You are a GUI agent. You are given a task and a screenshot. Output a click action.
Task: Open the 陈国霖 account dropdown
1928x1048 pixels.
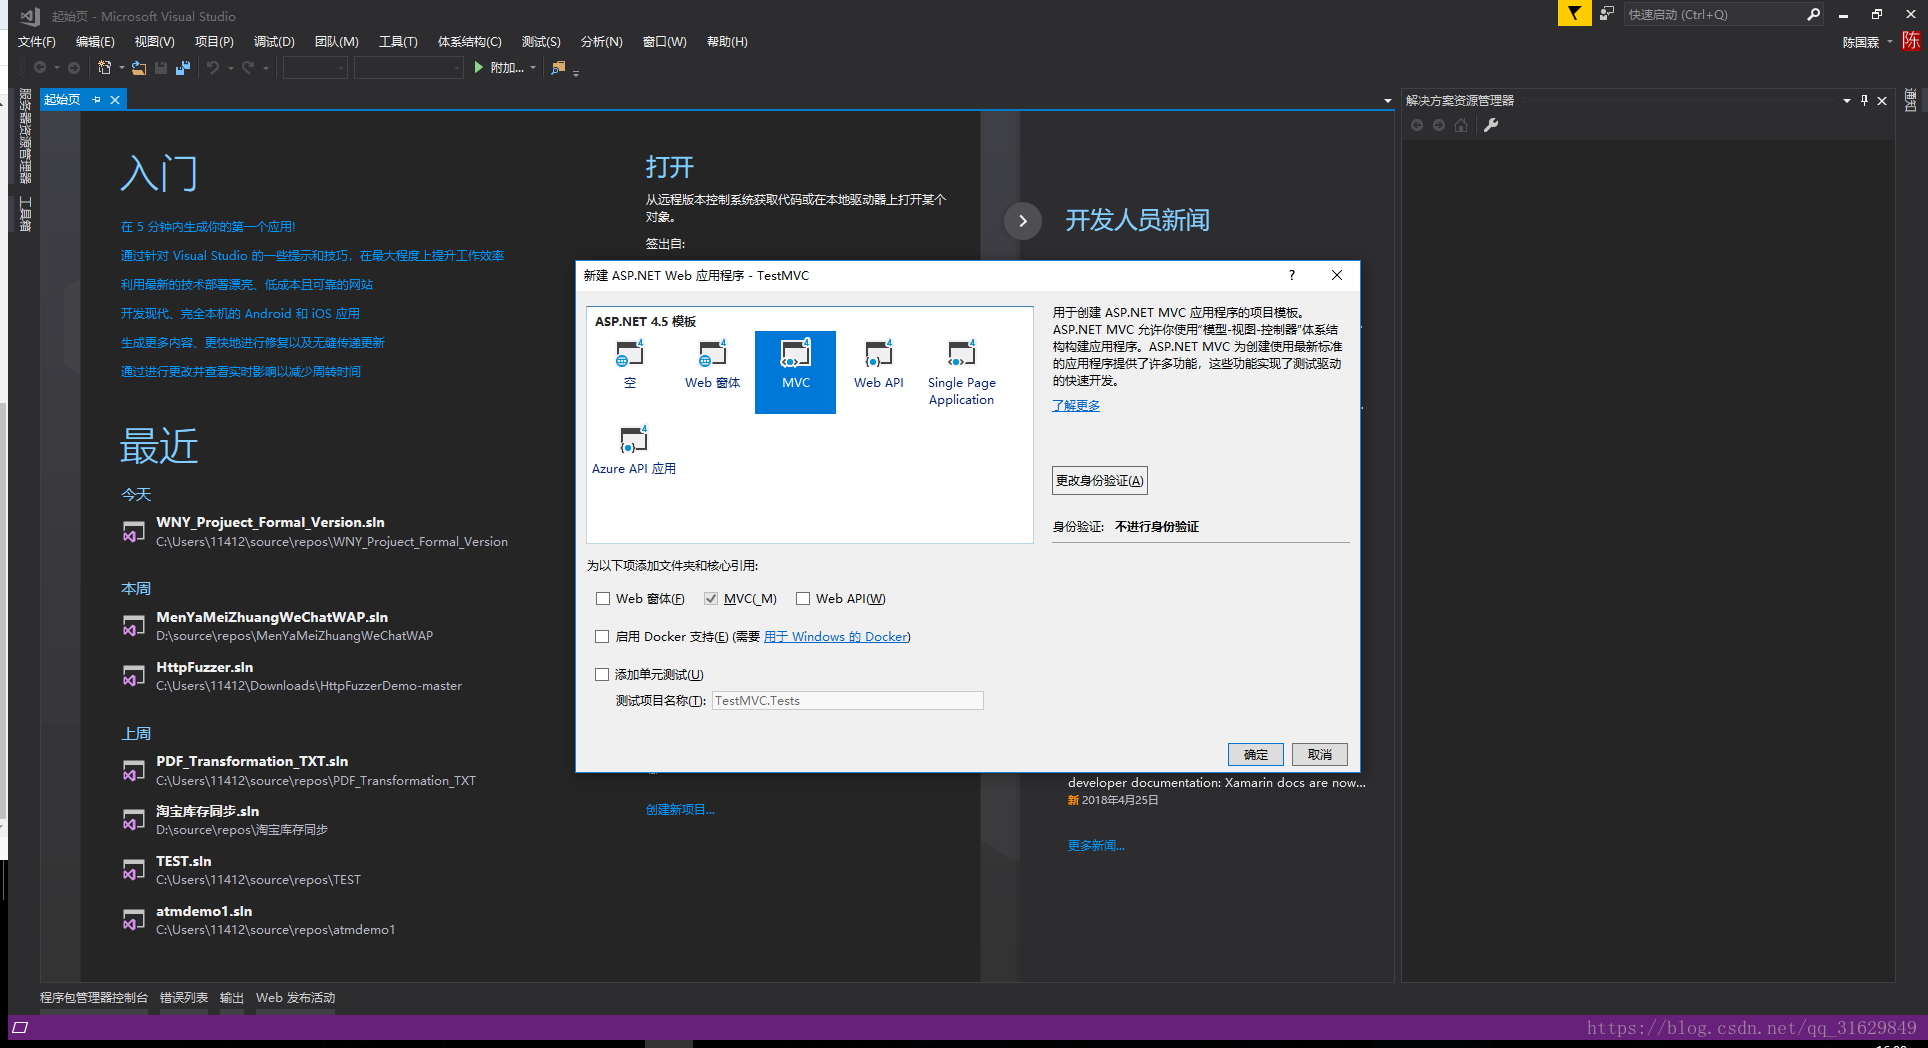[1889, 42]
